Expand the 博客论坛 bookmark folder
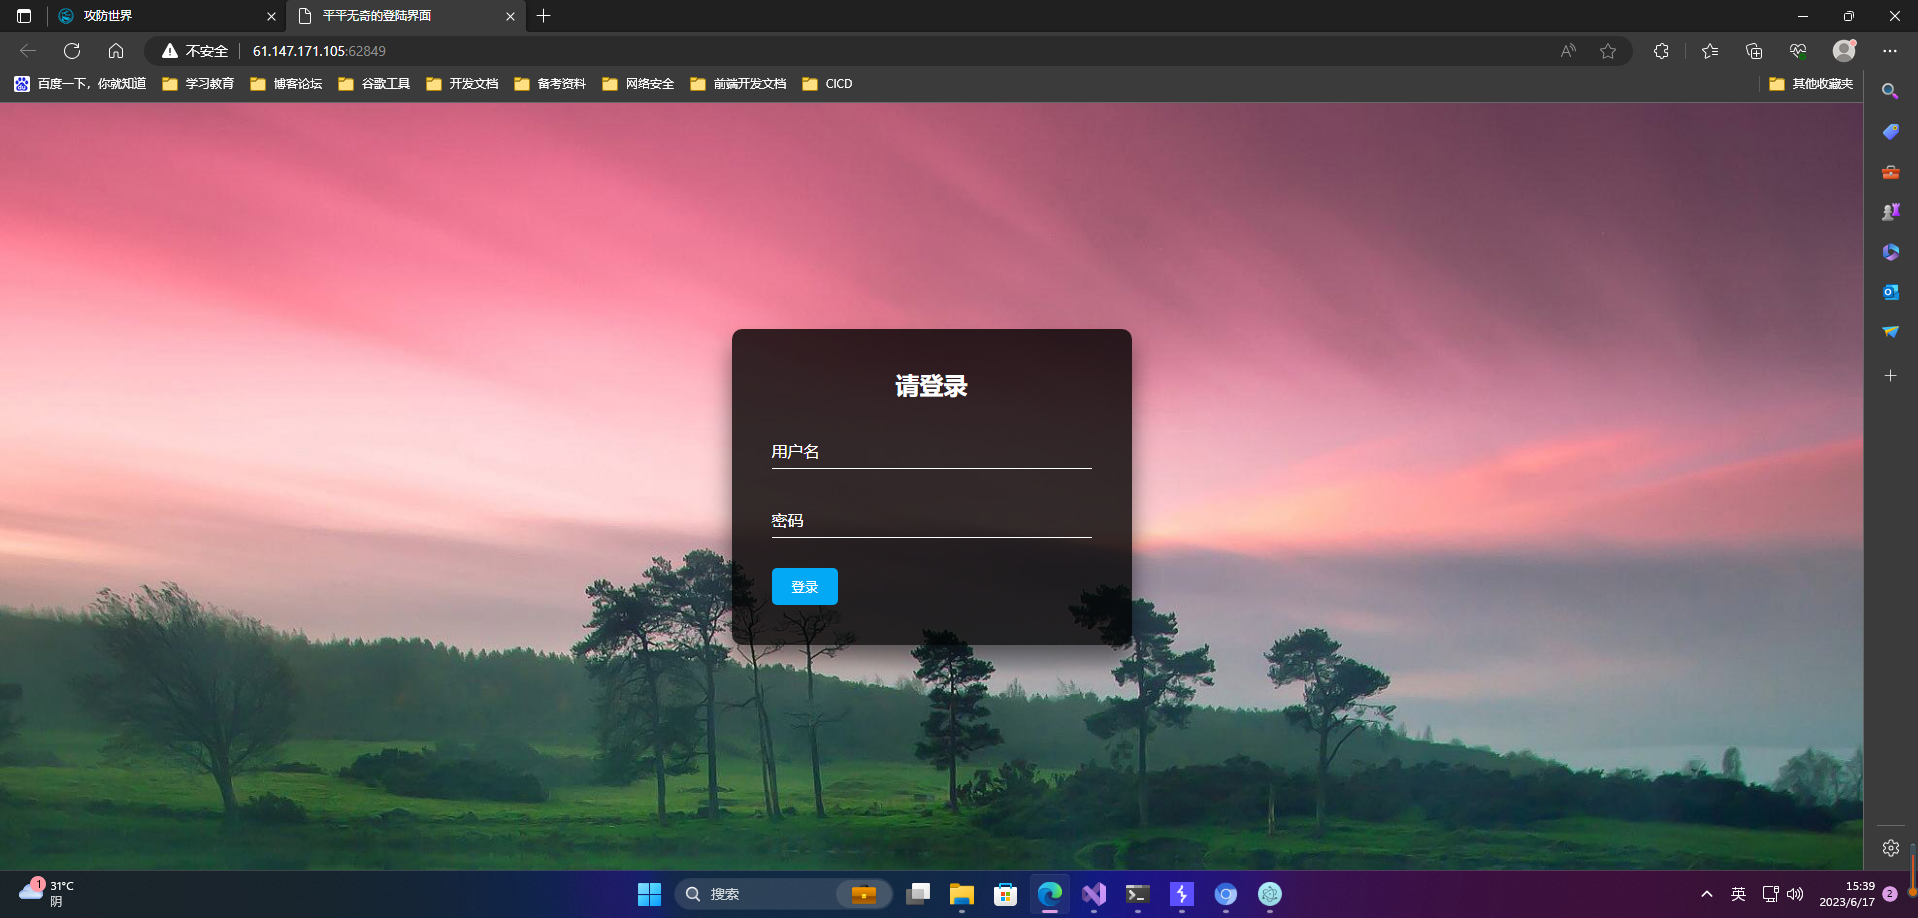 [286, 84]
